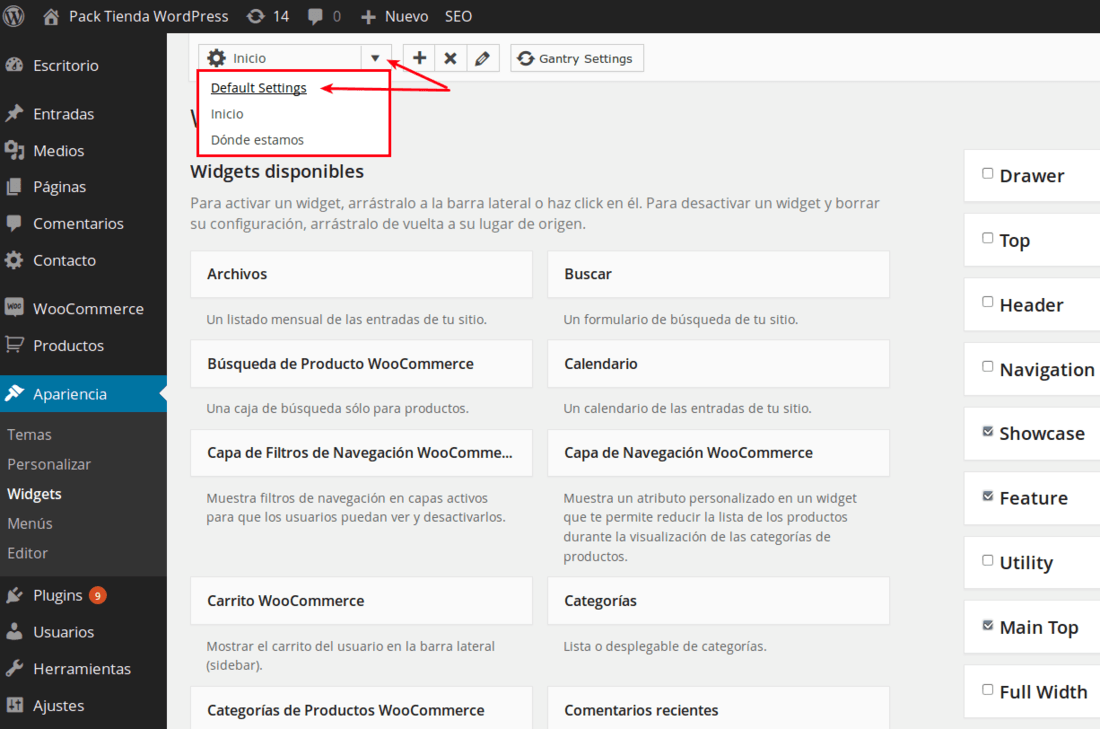Open Widgets under Apariencia

34,494
